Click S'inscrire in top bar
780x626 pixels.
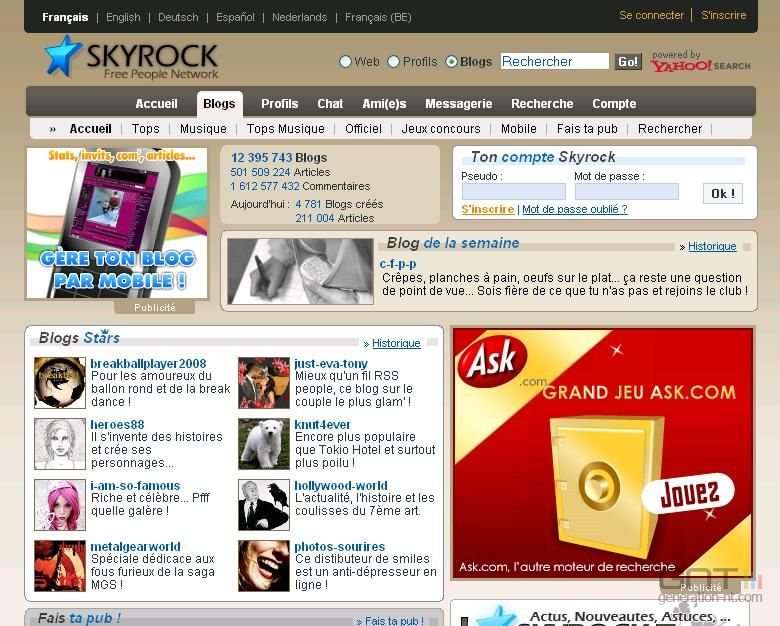point(724,15)
